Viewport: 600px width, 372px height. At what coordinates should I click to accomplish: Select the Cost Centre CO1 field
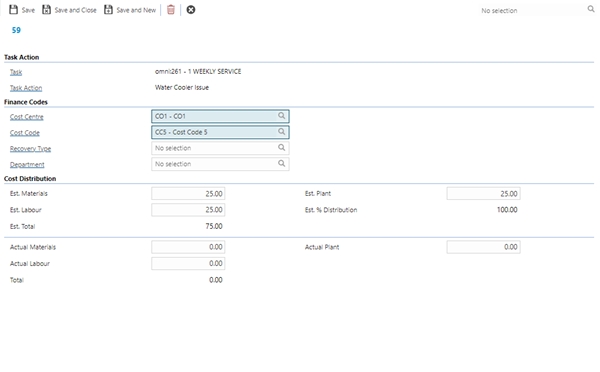pos(220,116)
